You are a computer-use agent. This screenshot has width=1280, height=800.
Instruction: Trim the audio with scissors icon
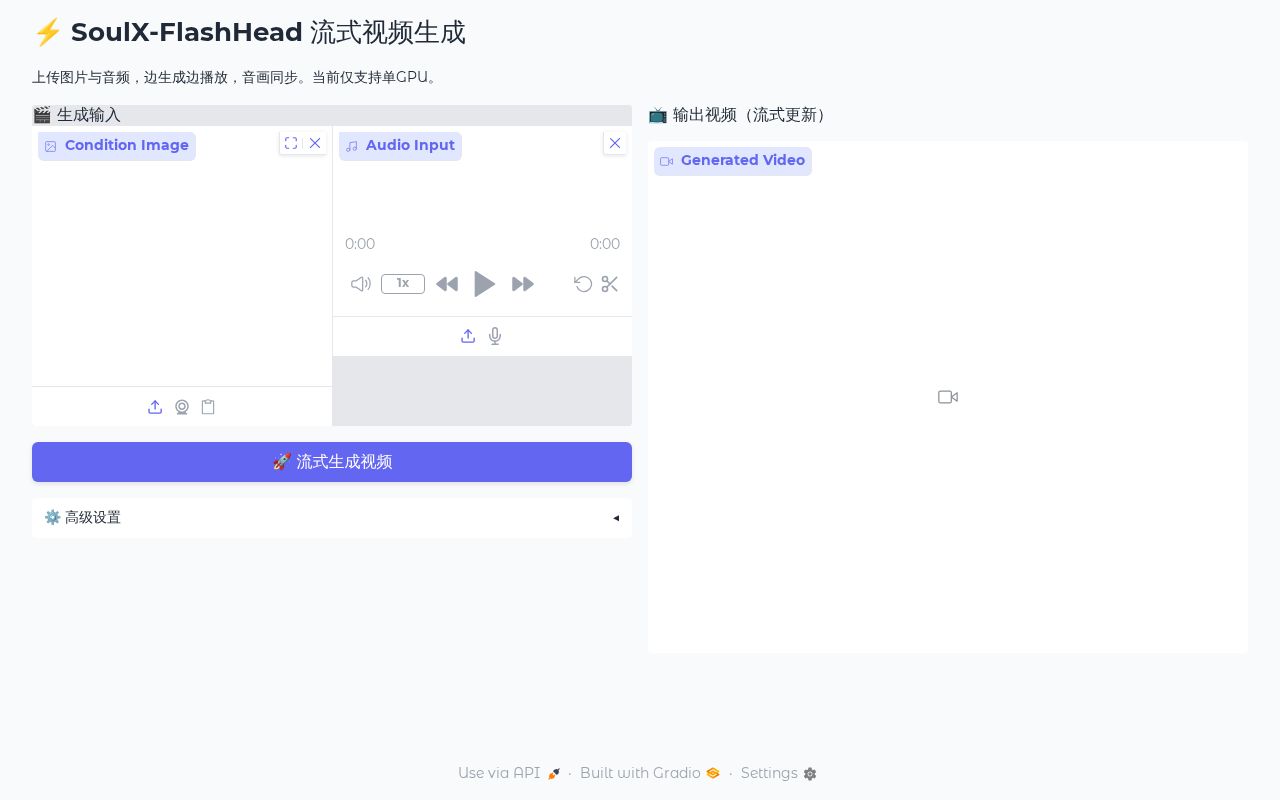click(x=610, y=284)
